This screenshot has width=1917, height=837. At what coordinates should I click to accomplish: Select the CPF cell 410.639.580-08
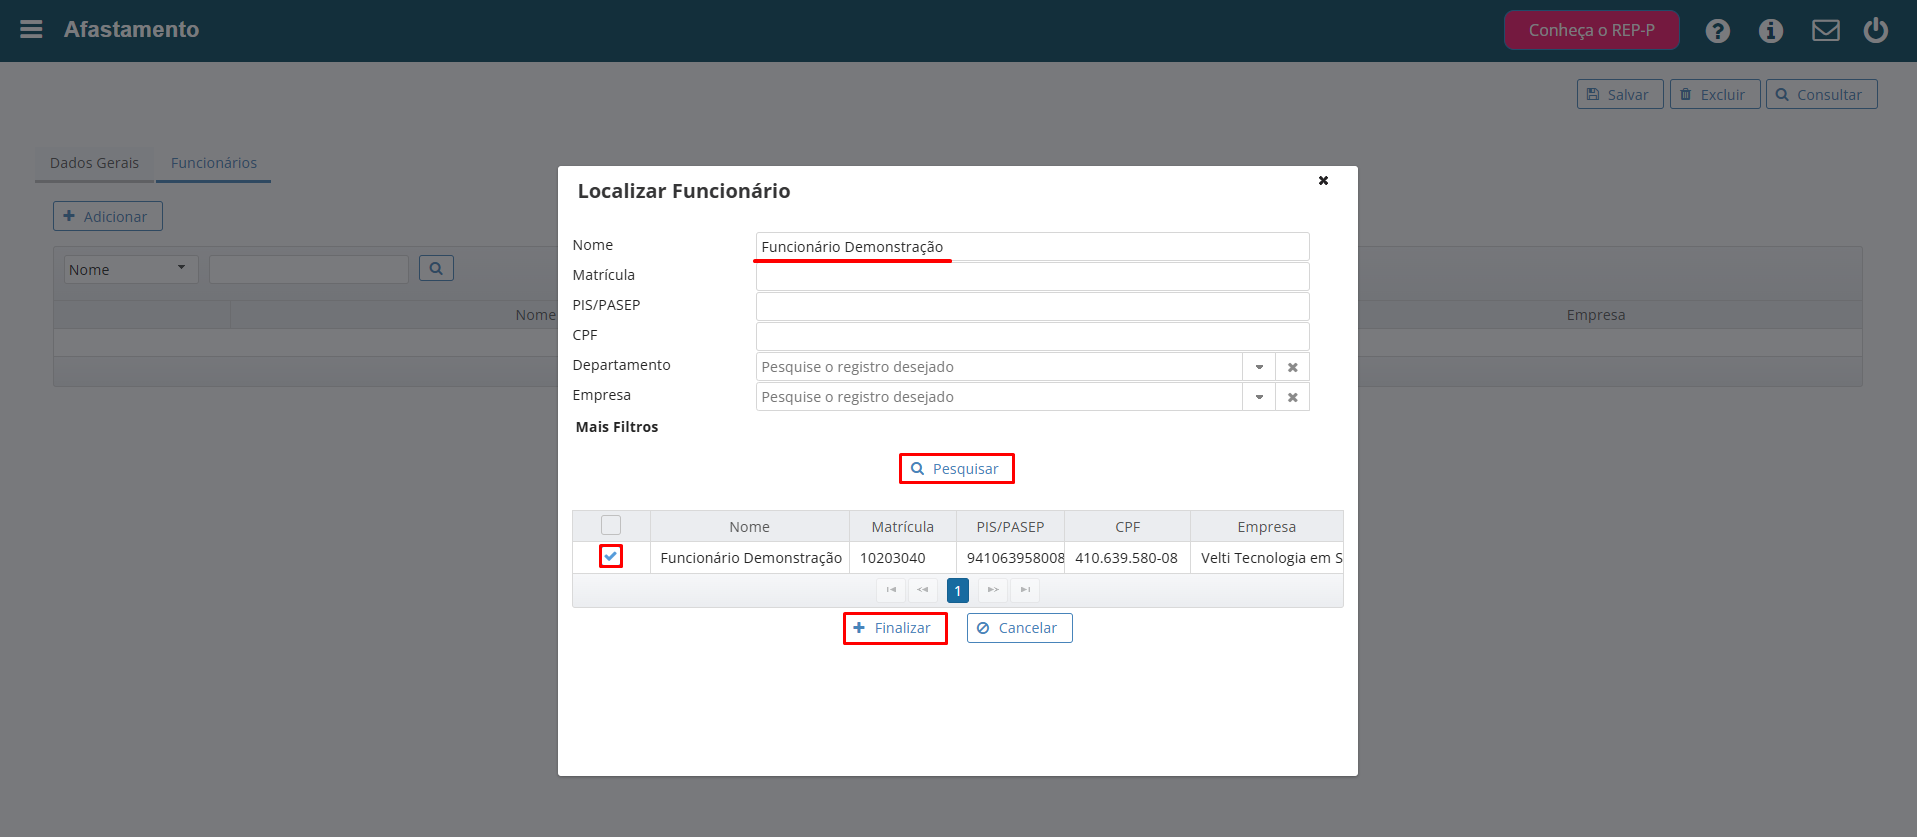coord(1127,558)
